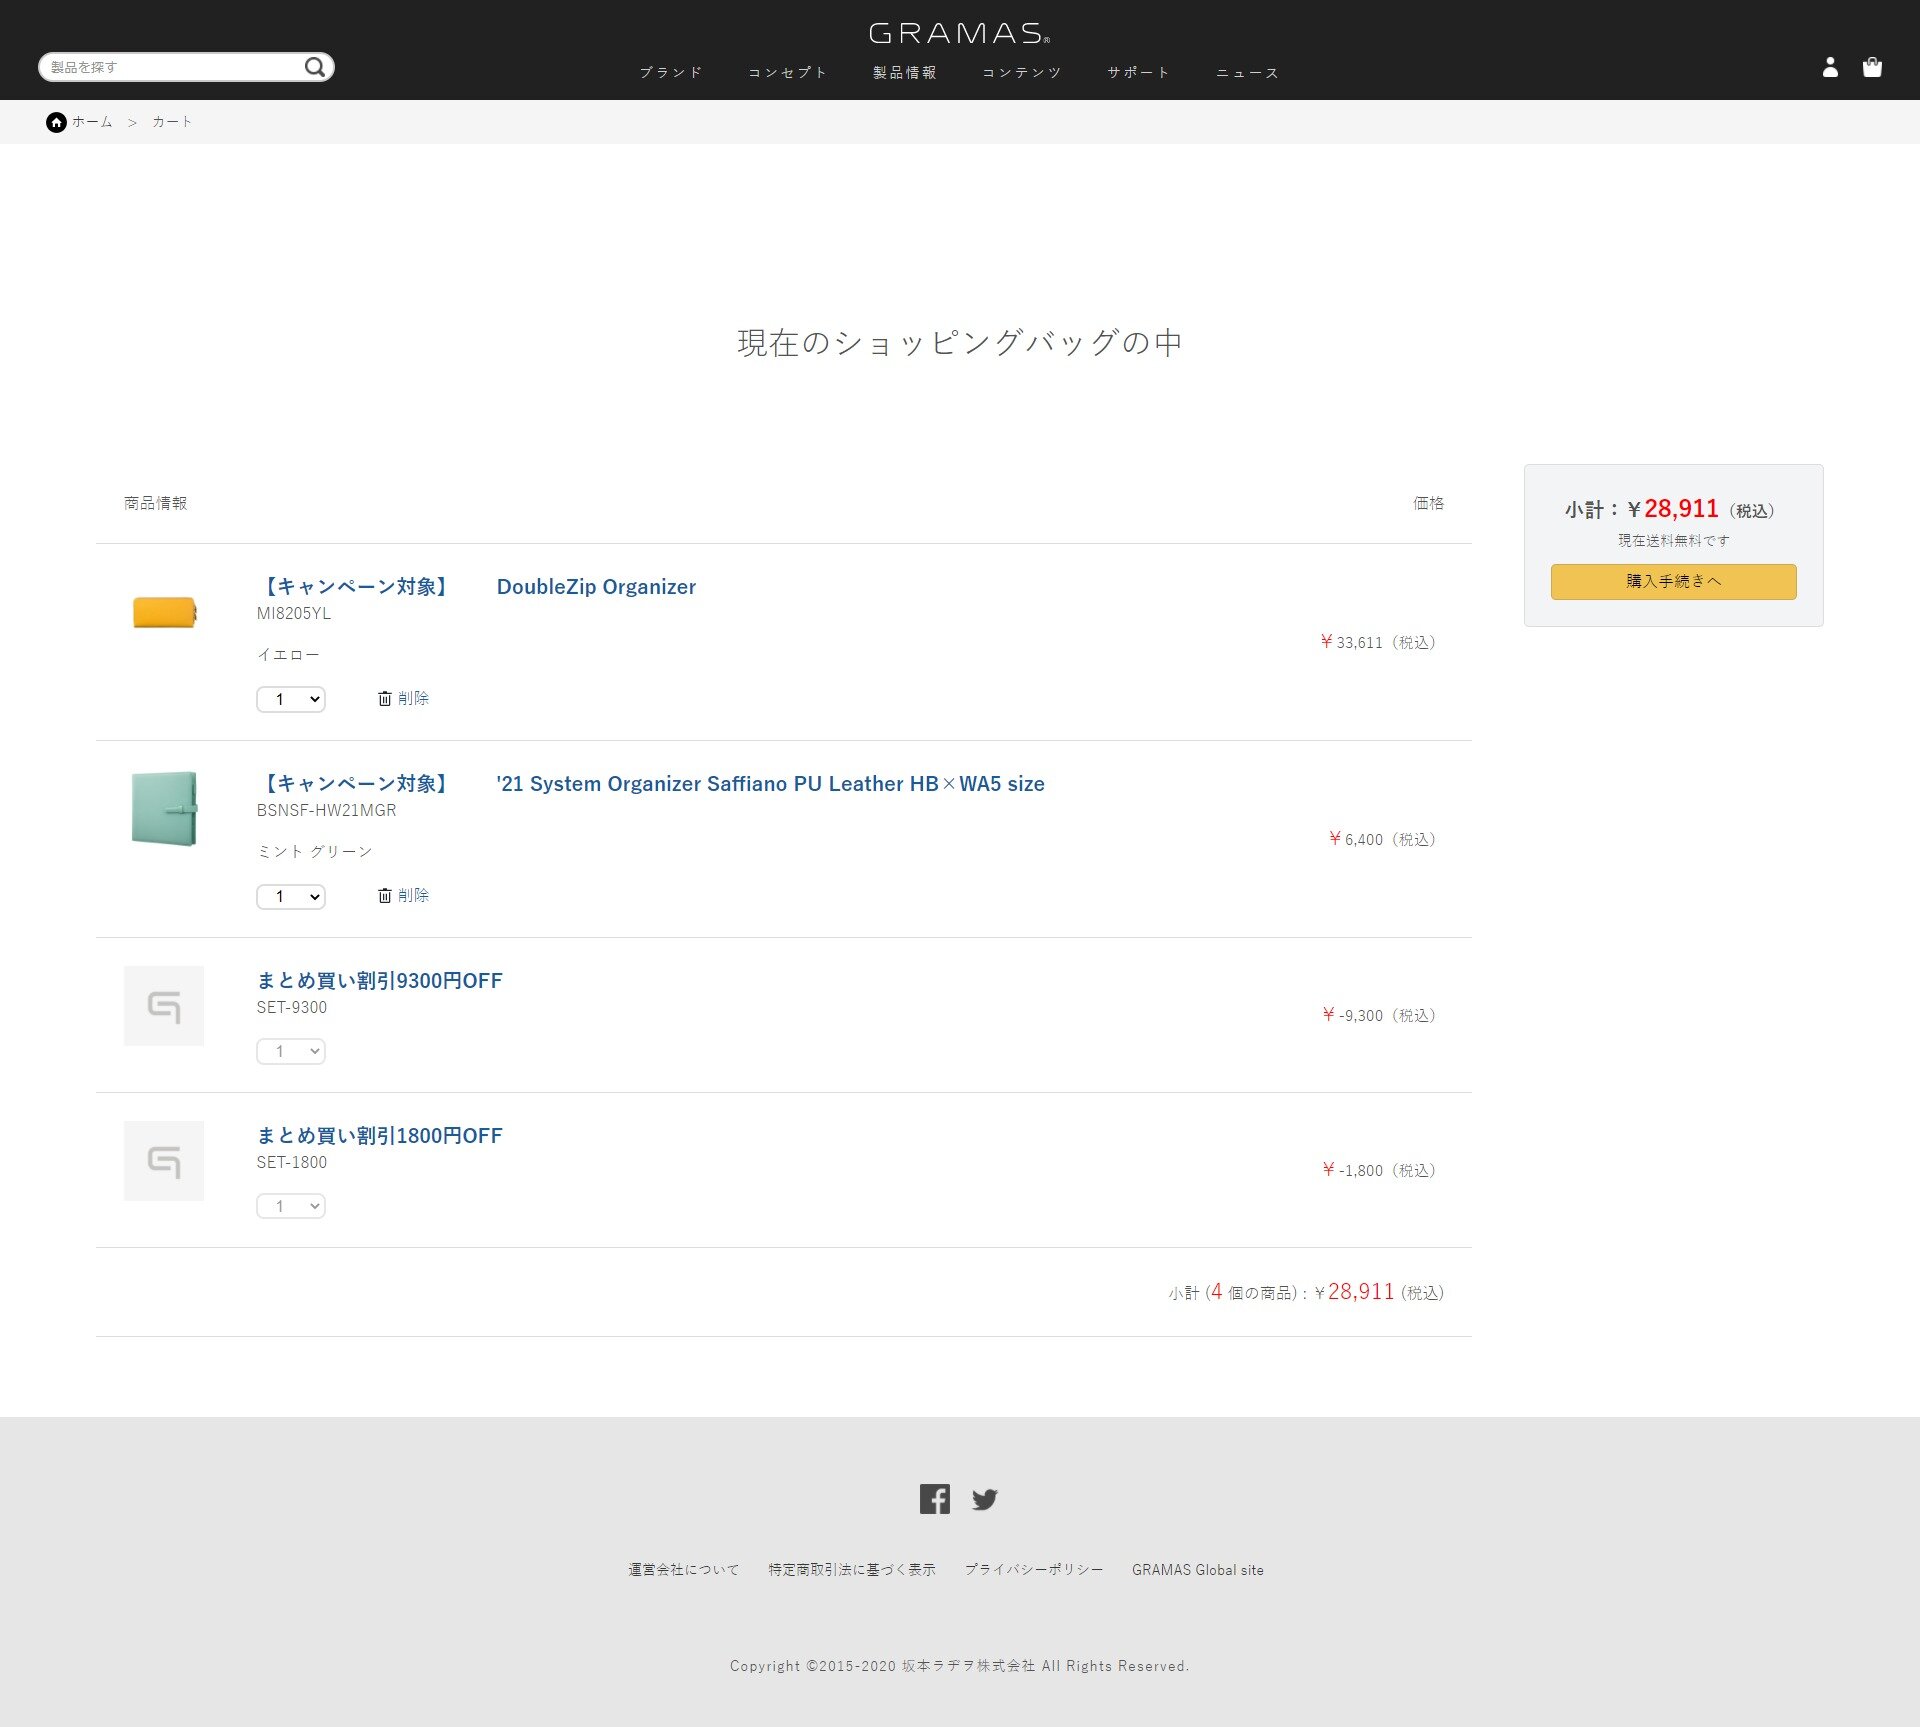Open the user account icon

1830,67
